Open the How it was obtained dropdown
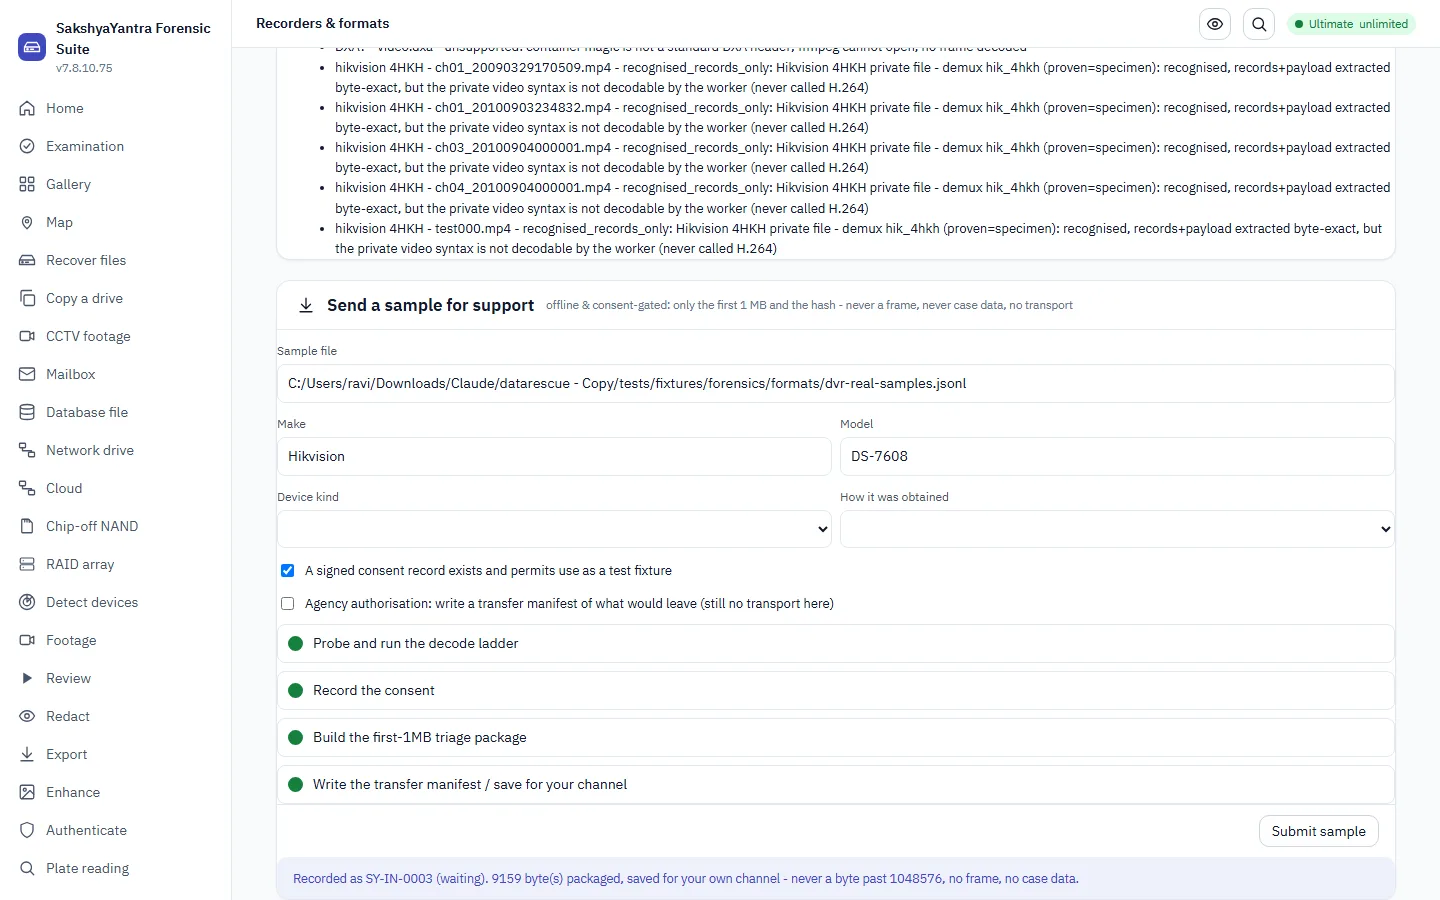 tap(1117, 529)
